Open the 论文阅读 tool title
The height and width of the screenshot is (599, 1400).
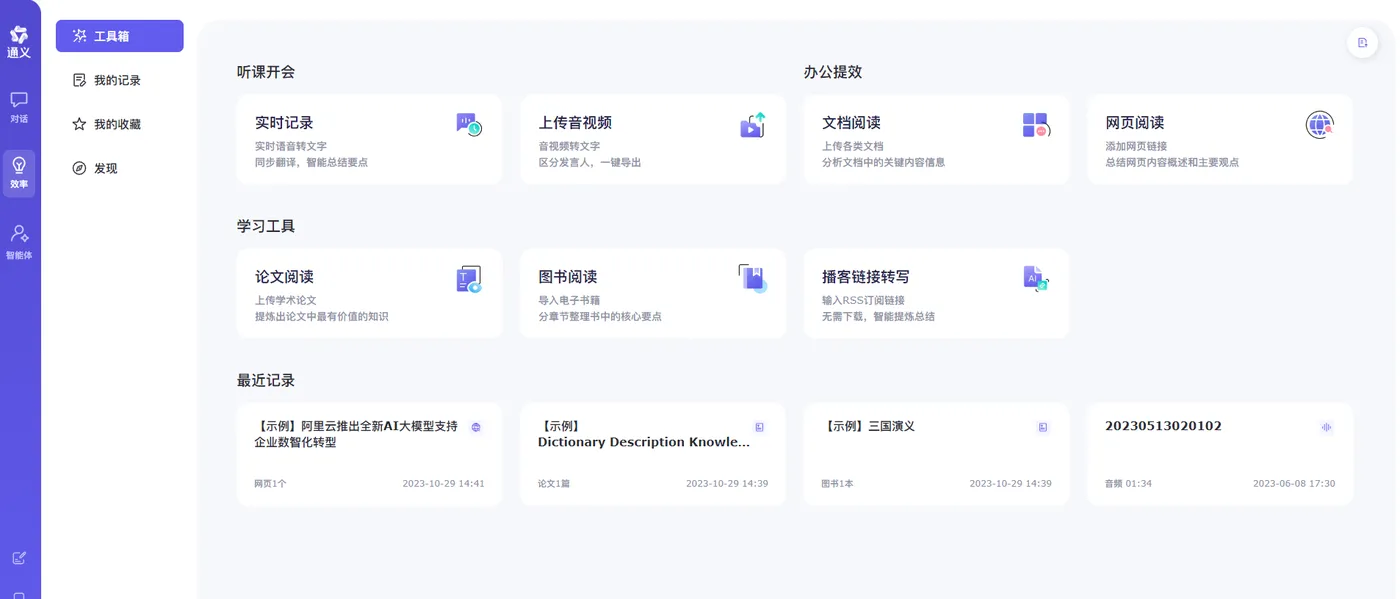point(284,277)
